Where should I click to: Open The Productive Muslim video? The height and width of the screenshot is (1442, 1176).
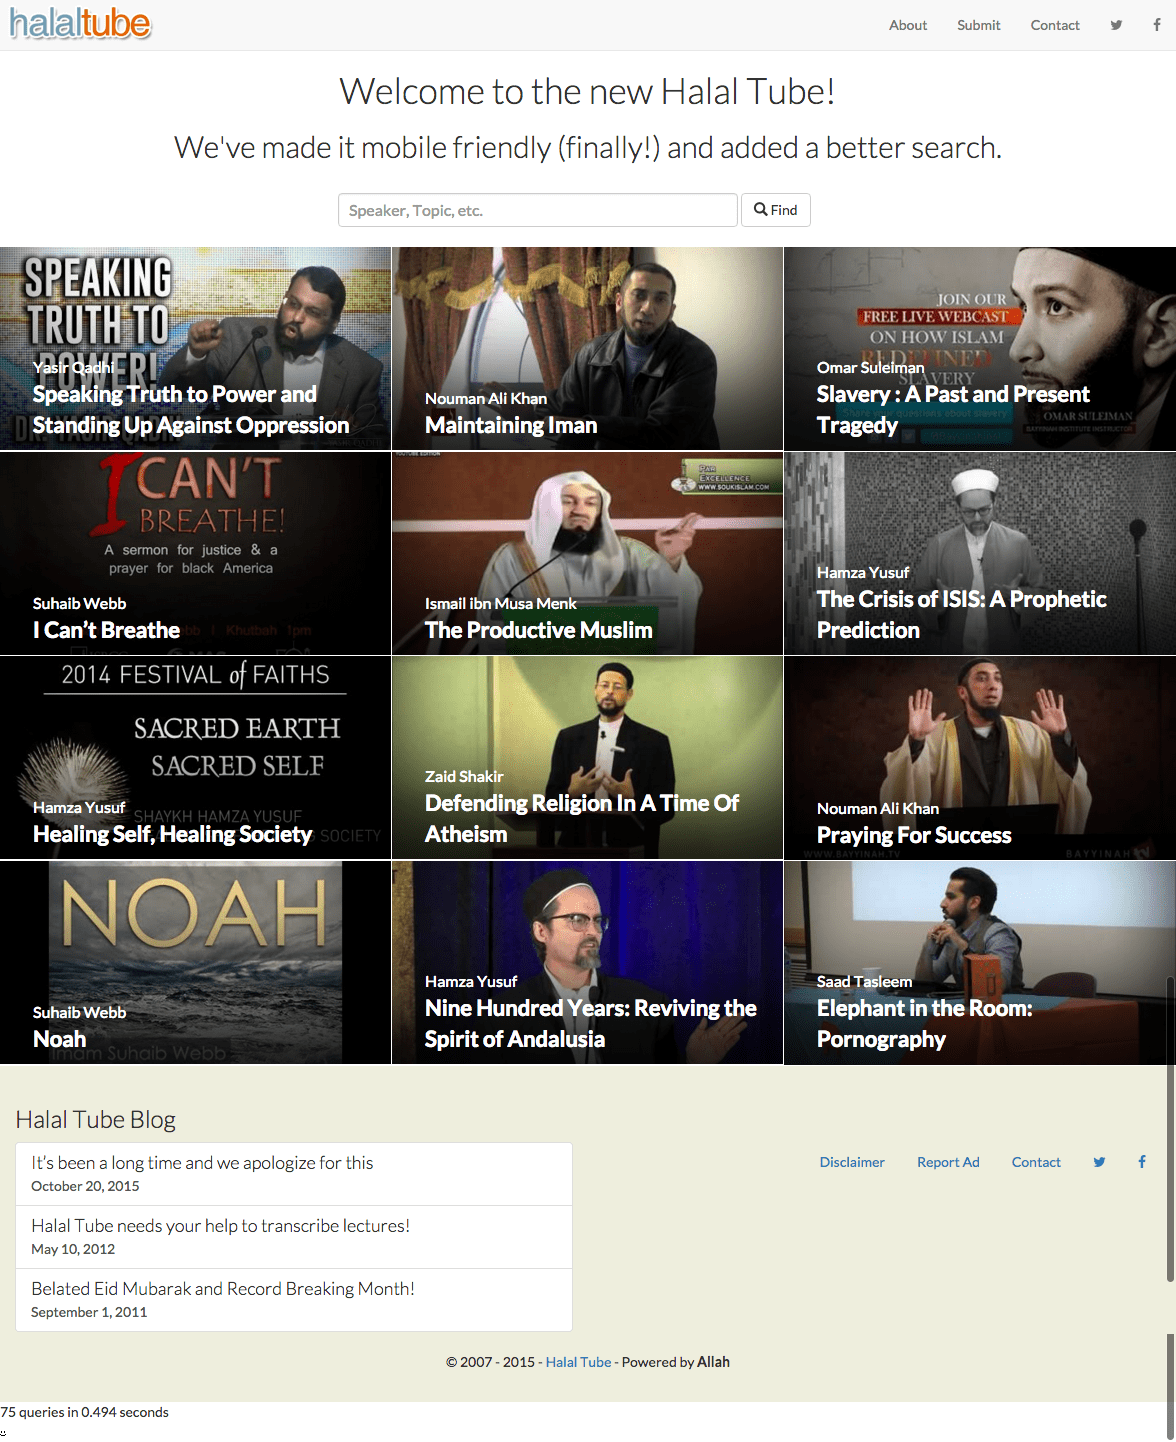point(587,553)
